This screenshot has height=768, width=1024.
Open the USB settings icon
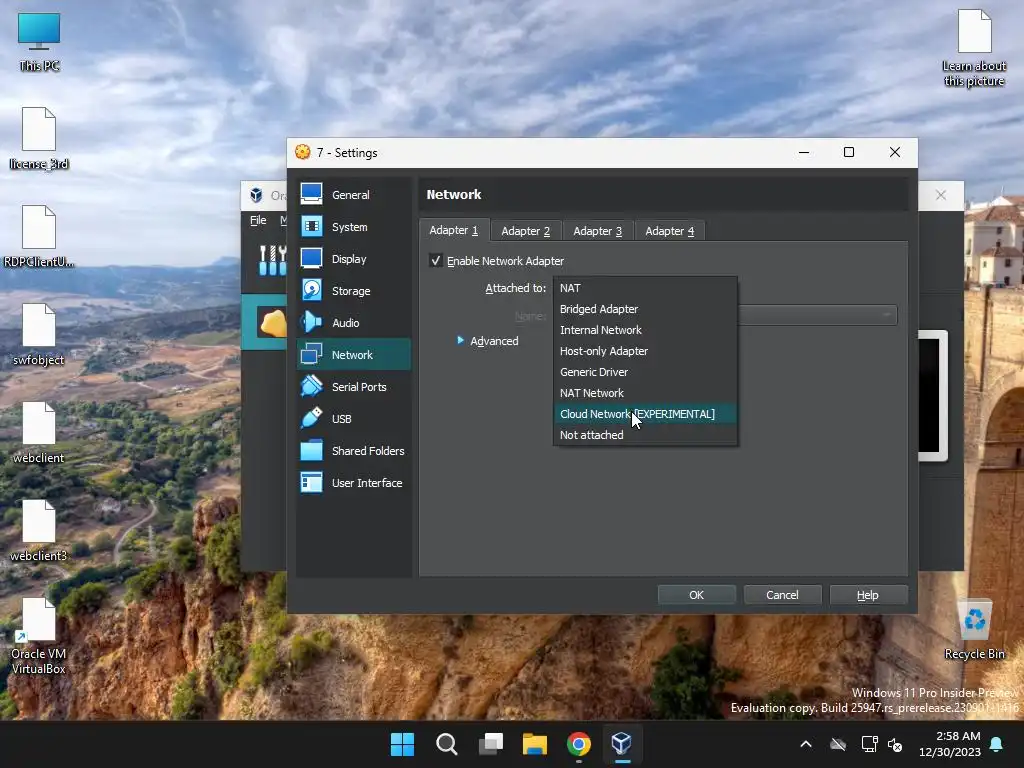coord(312,418)
